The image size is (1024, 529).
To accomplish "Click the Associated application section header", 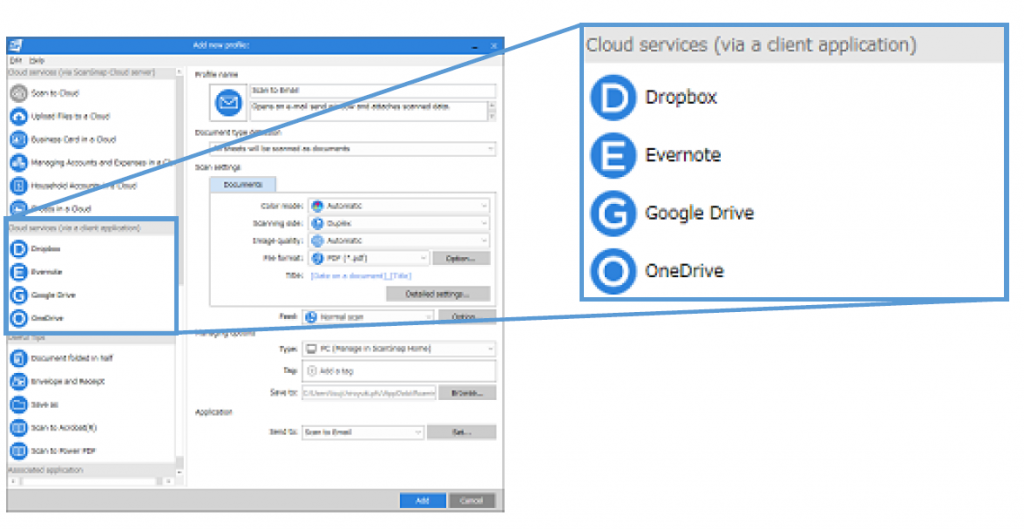I will (91, 470).
